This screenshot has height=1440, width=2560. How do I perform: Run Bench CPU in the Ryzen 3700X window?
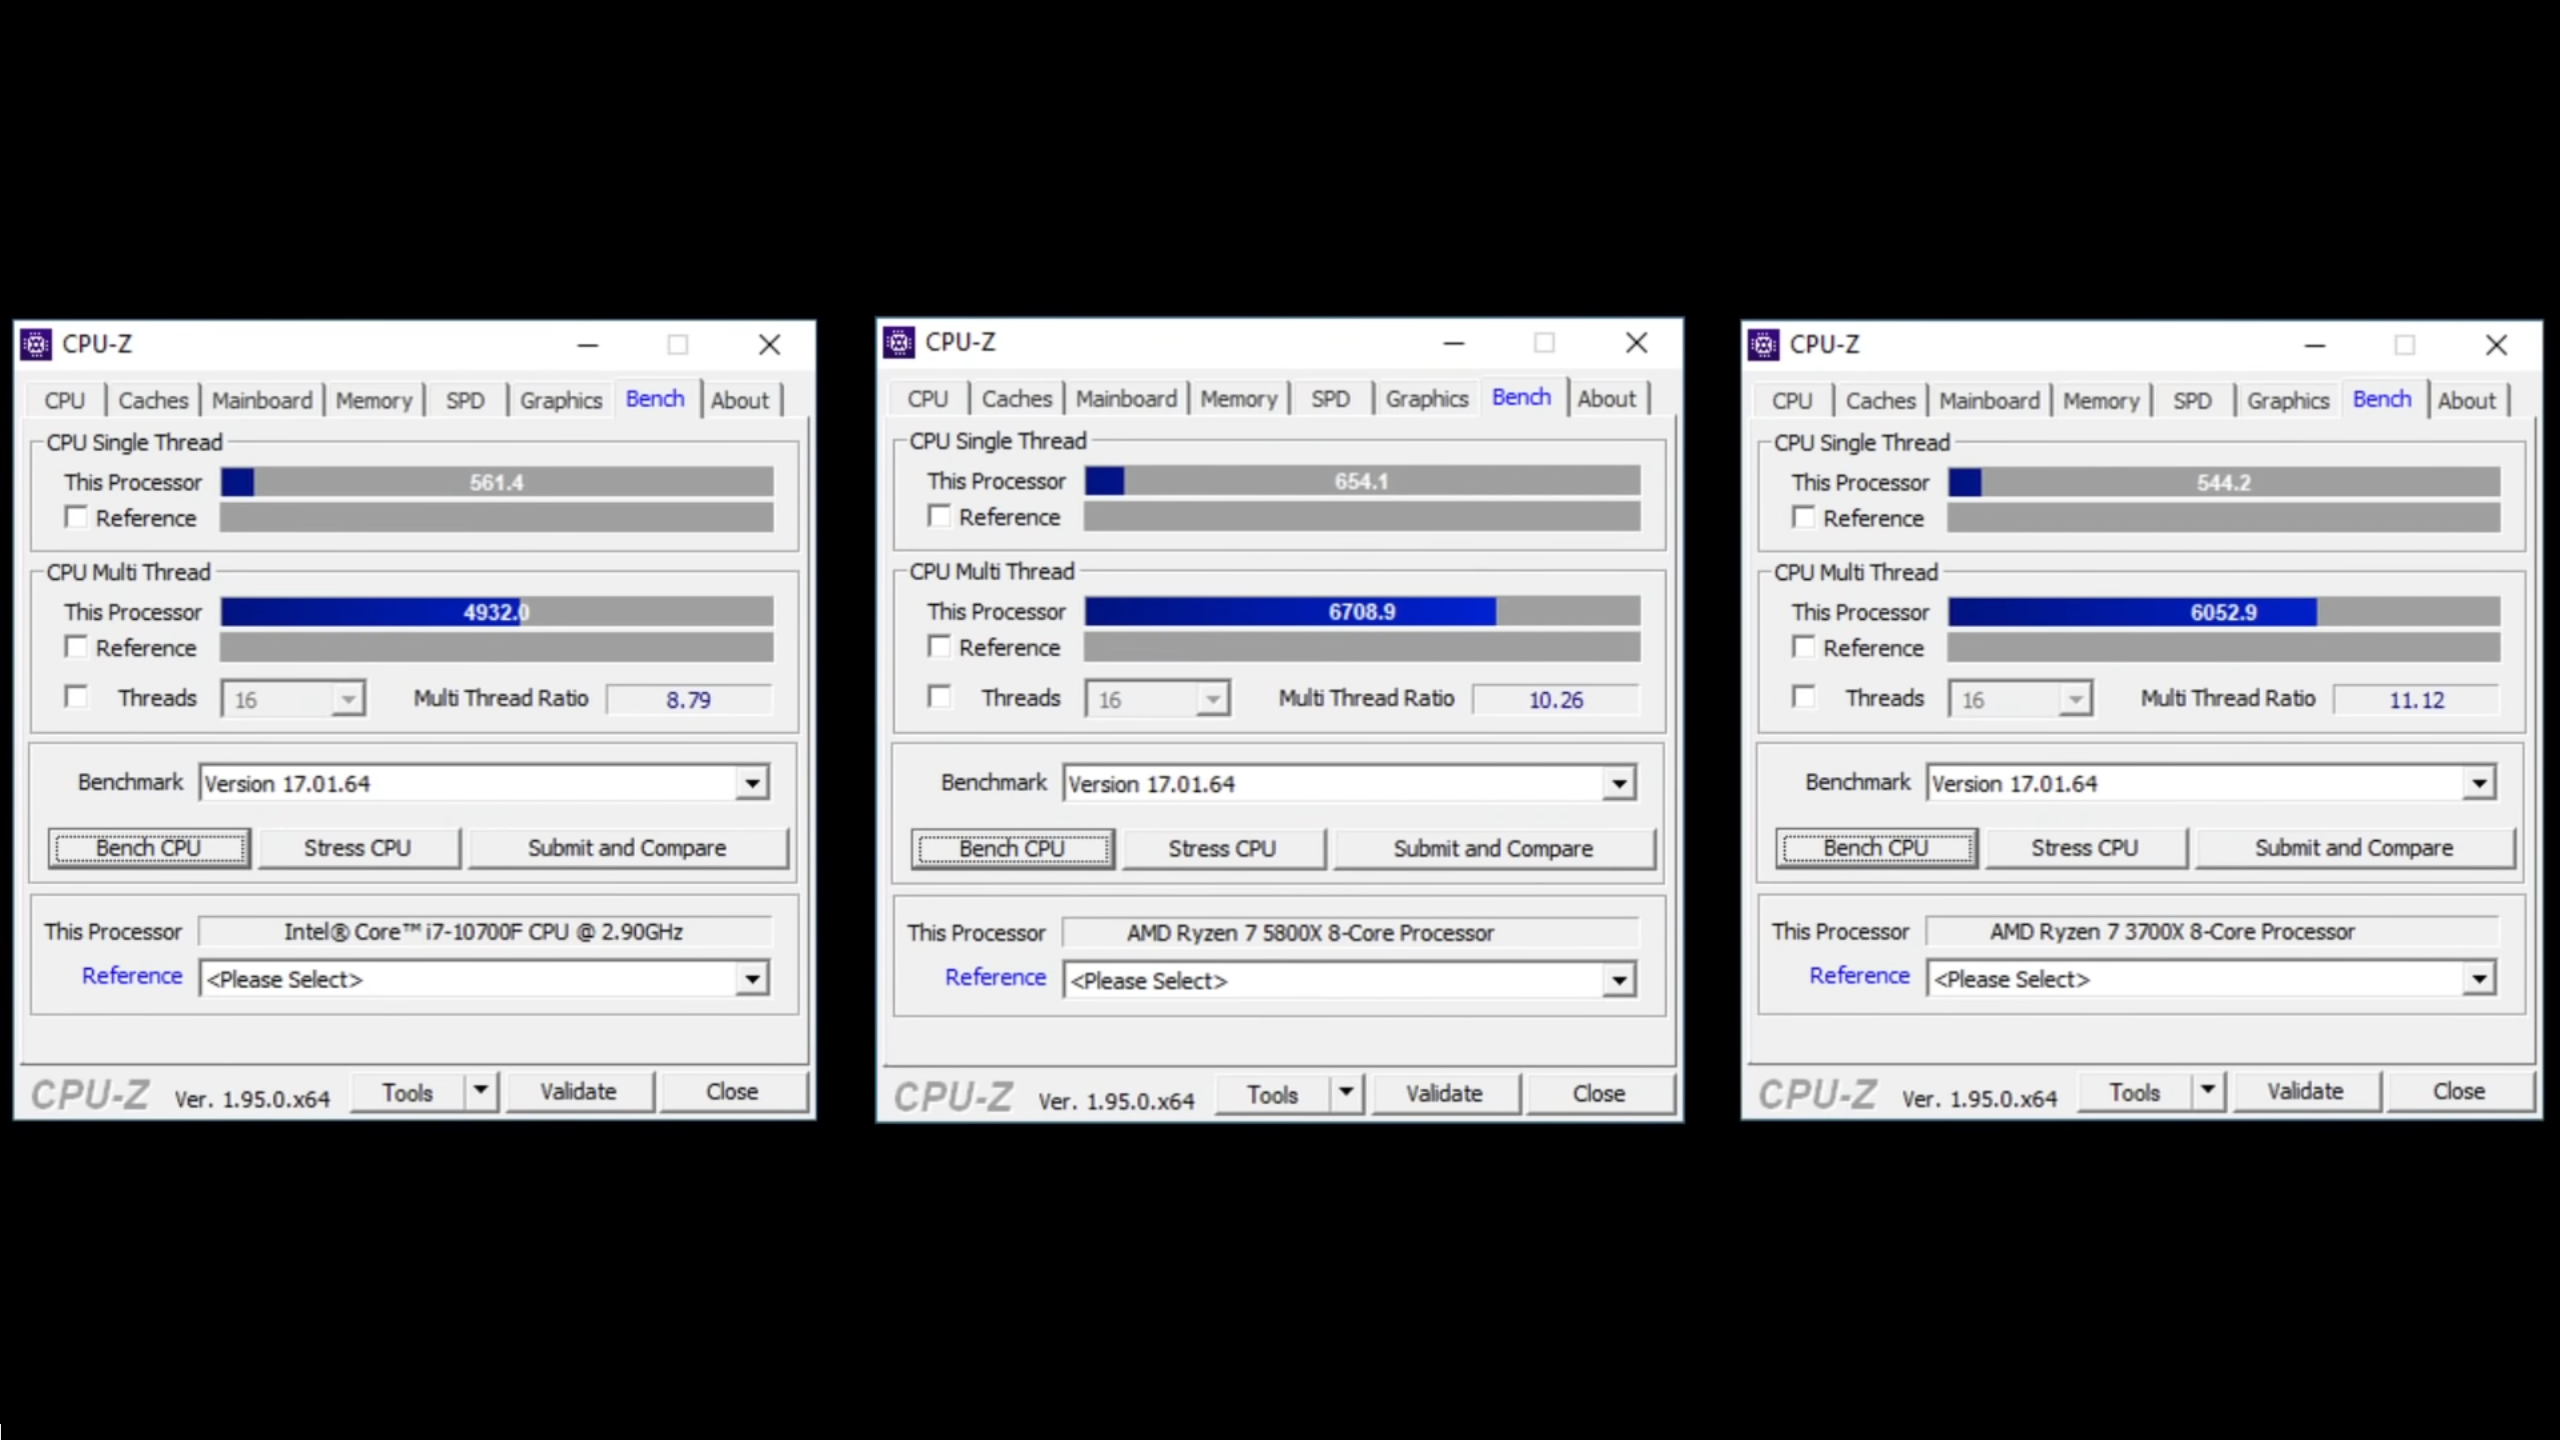point(1876,848)
